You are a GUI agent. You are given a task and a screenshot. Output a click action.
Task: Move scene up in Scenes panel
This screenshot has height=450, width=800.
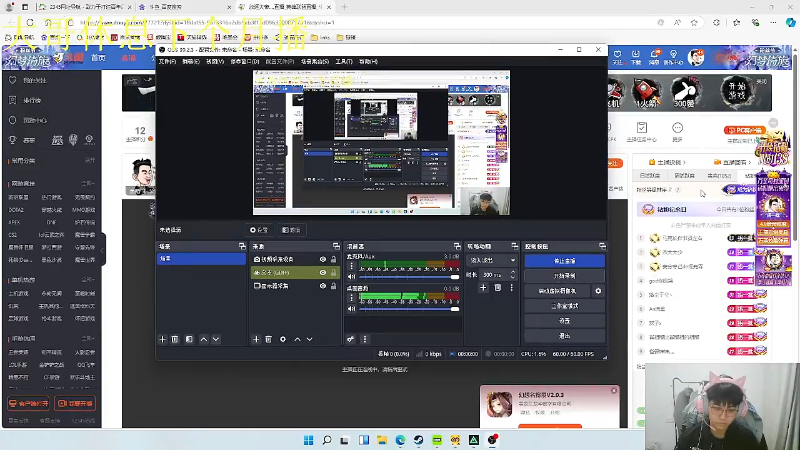(x=204, y=339)
